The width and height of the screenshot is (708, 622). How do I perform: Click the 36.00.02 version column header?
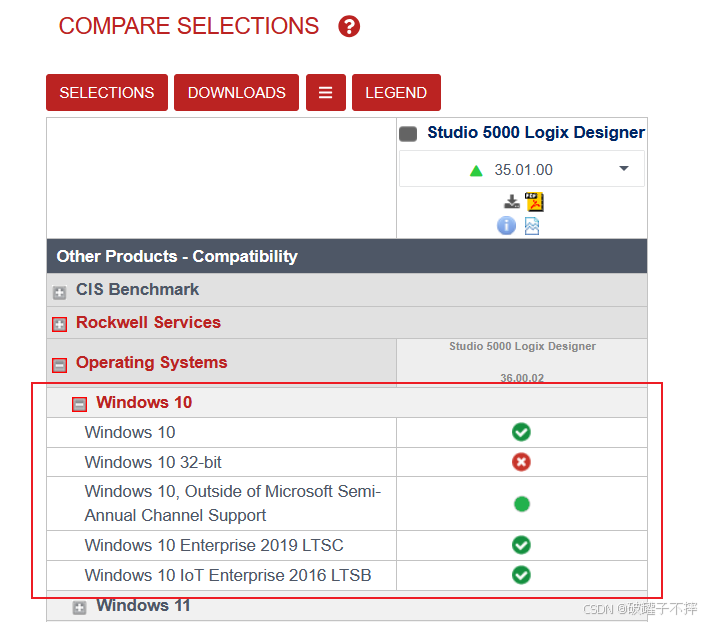click(x=522, y=378)
